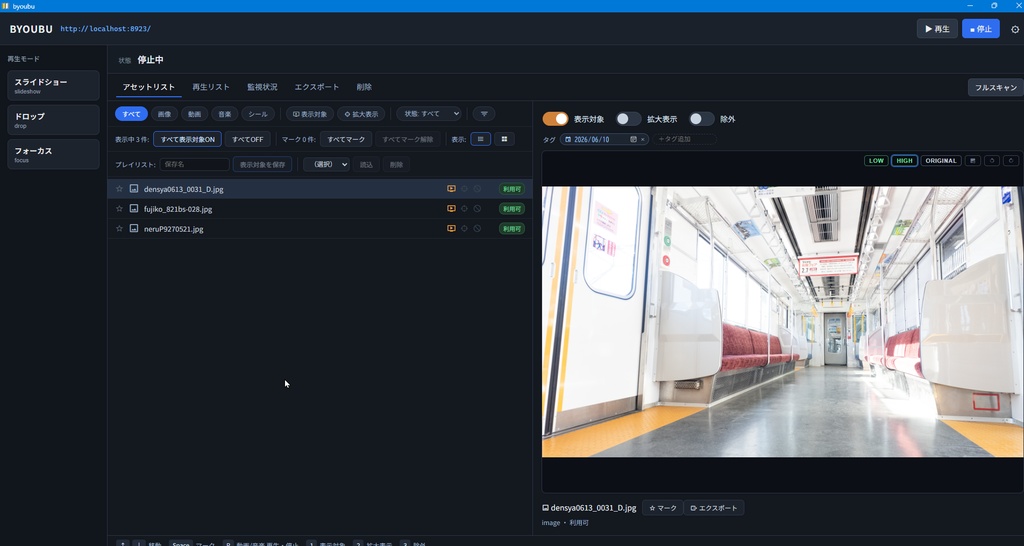This screenshot has width=1024, height=546.
Task: Open the 監視状況 tab
Action: click(x=262, y=87)
